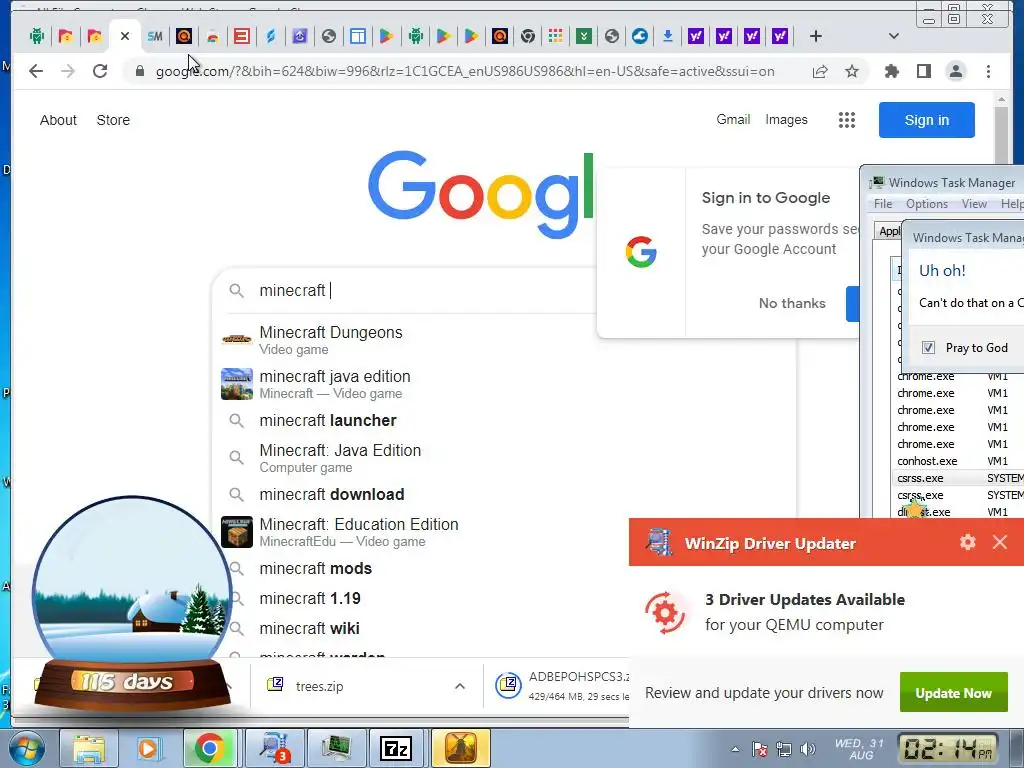Viewport: 1024px width, 768px height.
Task: Open WinZip Driver Updater taskbar icon
Action: click(x=274, y=748)
